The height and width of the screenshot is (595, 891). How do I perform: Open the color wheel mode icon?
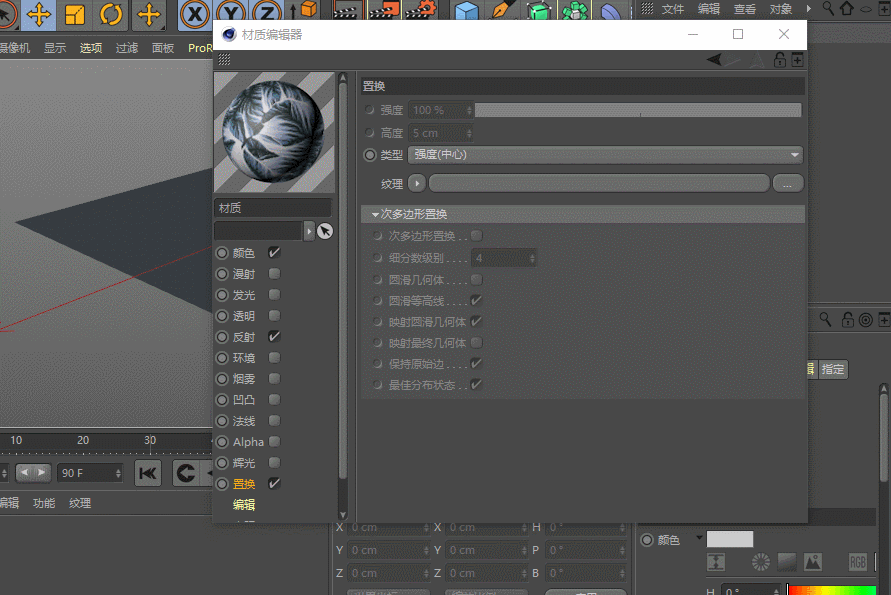point(762,562)
